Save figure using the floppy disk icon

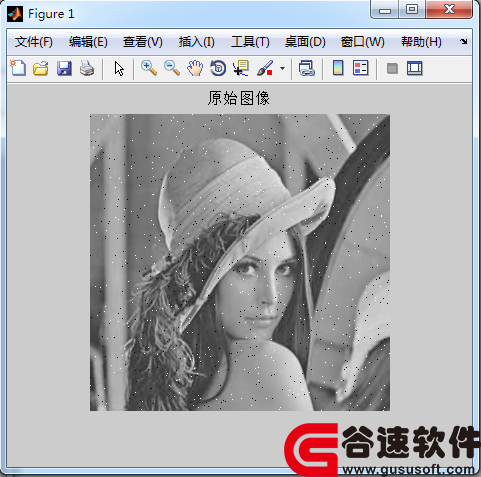64,68
